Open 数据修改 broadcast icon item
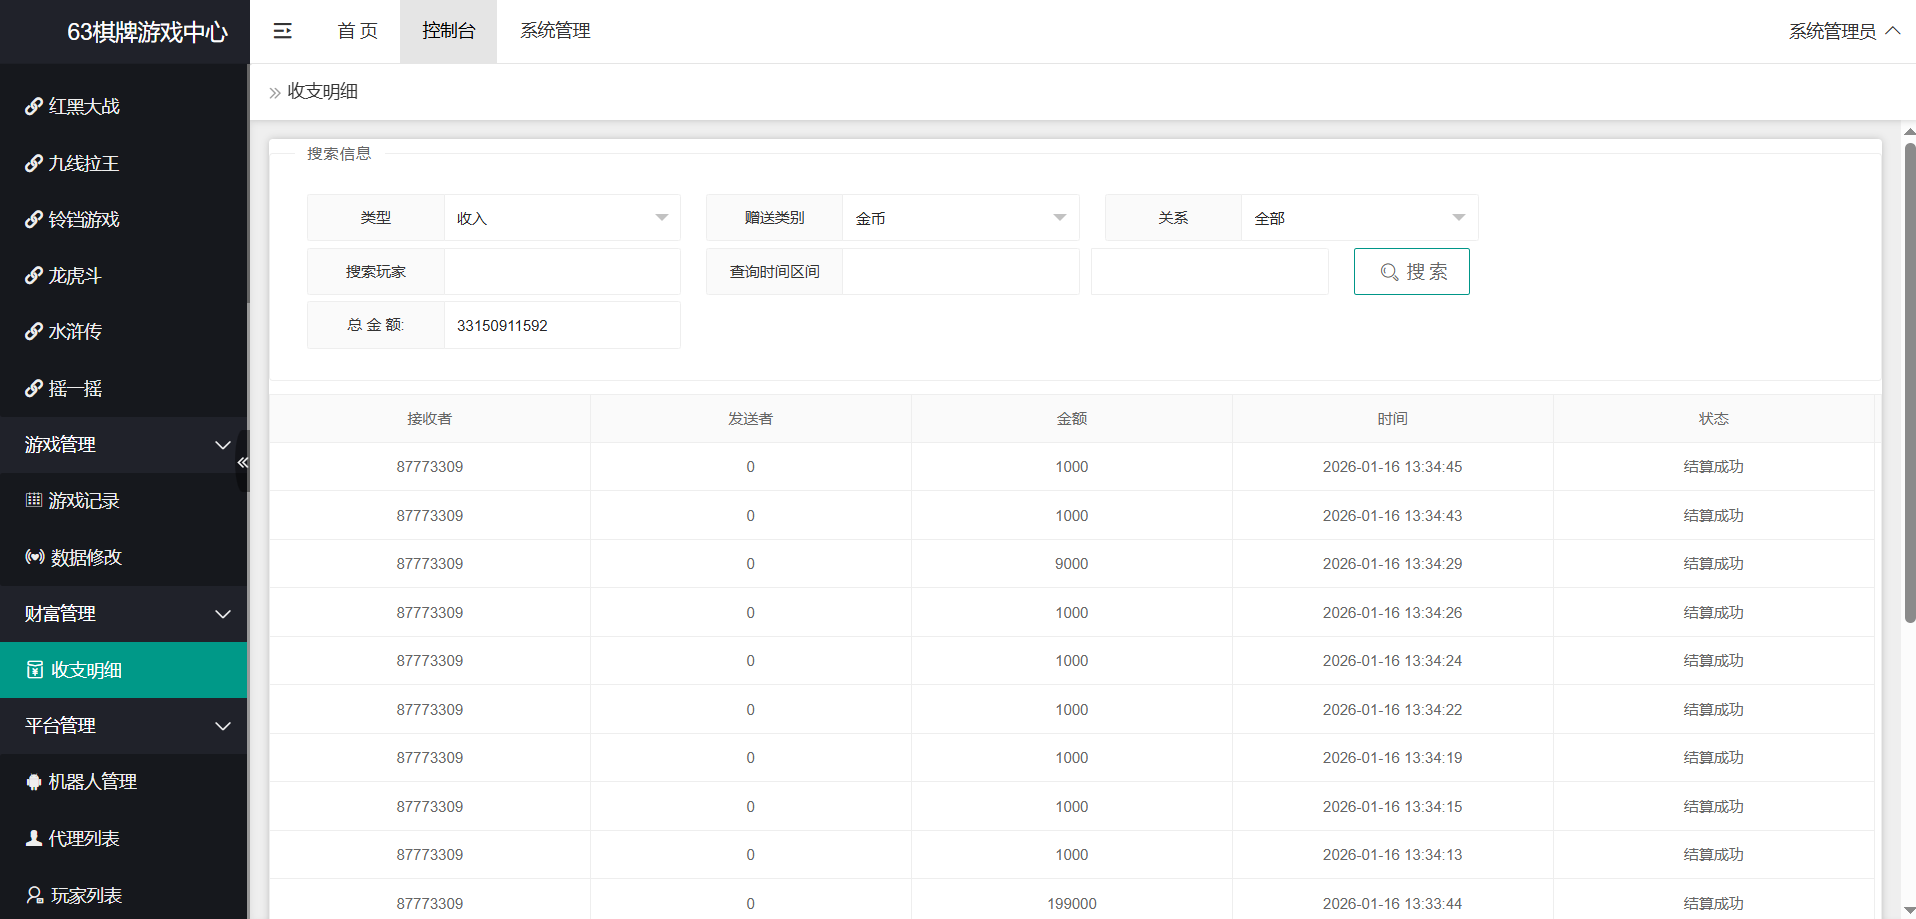 click(35, 557)
